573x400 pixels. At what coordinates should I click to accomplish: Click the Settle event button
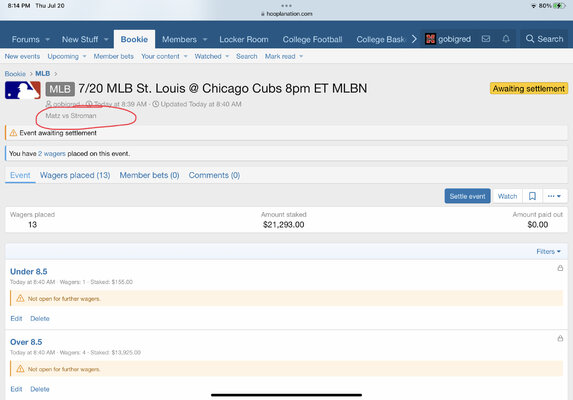pyautogui.click(x=467, y=196)
